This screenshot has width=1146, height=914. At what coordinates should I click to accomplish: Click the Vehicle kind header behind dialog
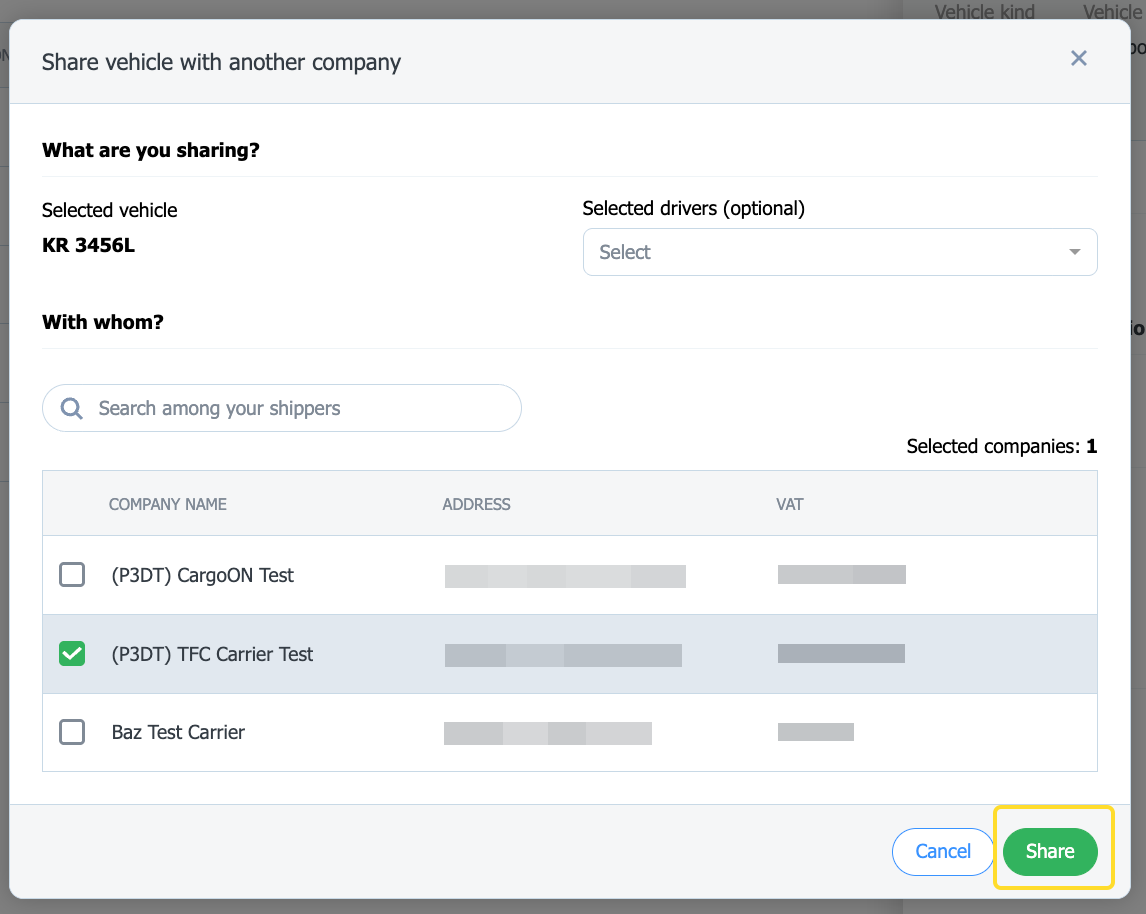pos(984,12)
